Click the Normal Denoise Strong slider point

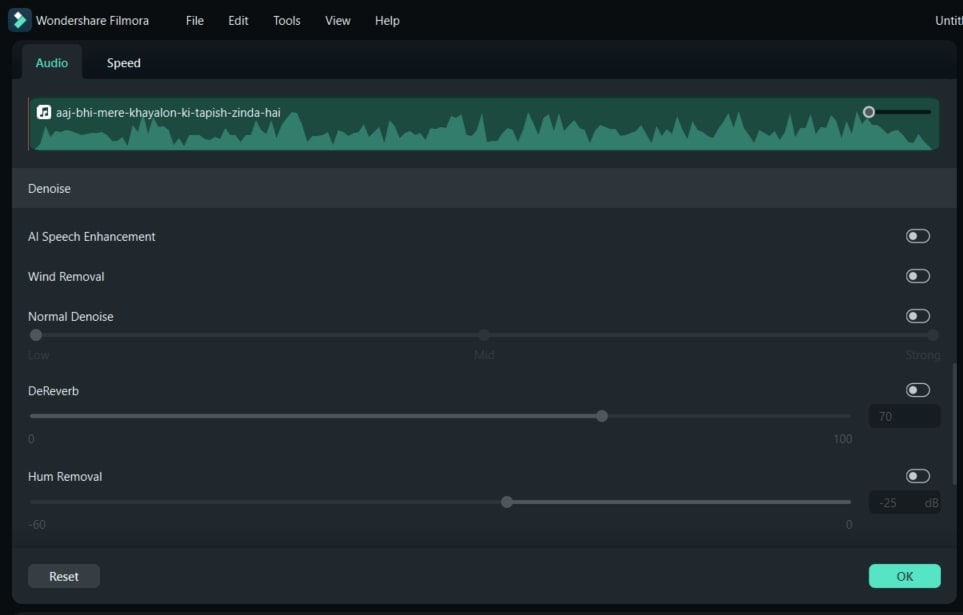coord(933,335)
